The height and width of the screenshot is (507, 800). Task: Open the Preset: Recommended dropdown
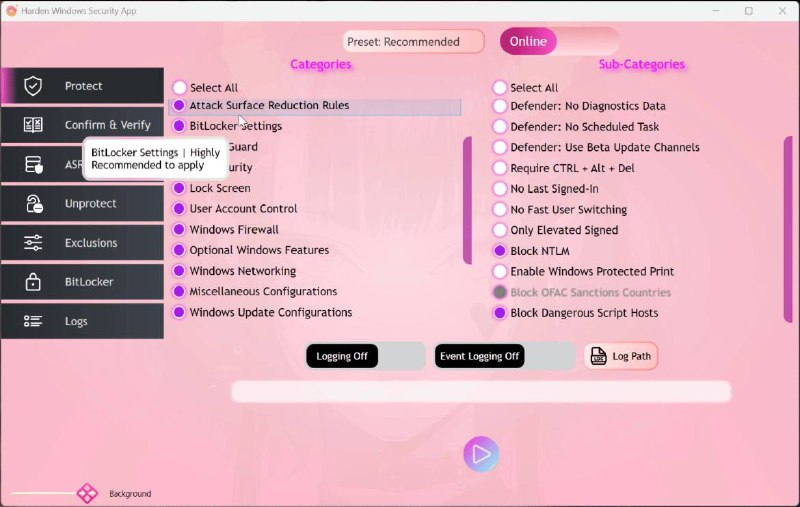click(x=413, y=42)
